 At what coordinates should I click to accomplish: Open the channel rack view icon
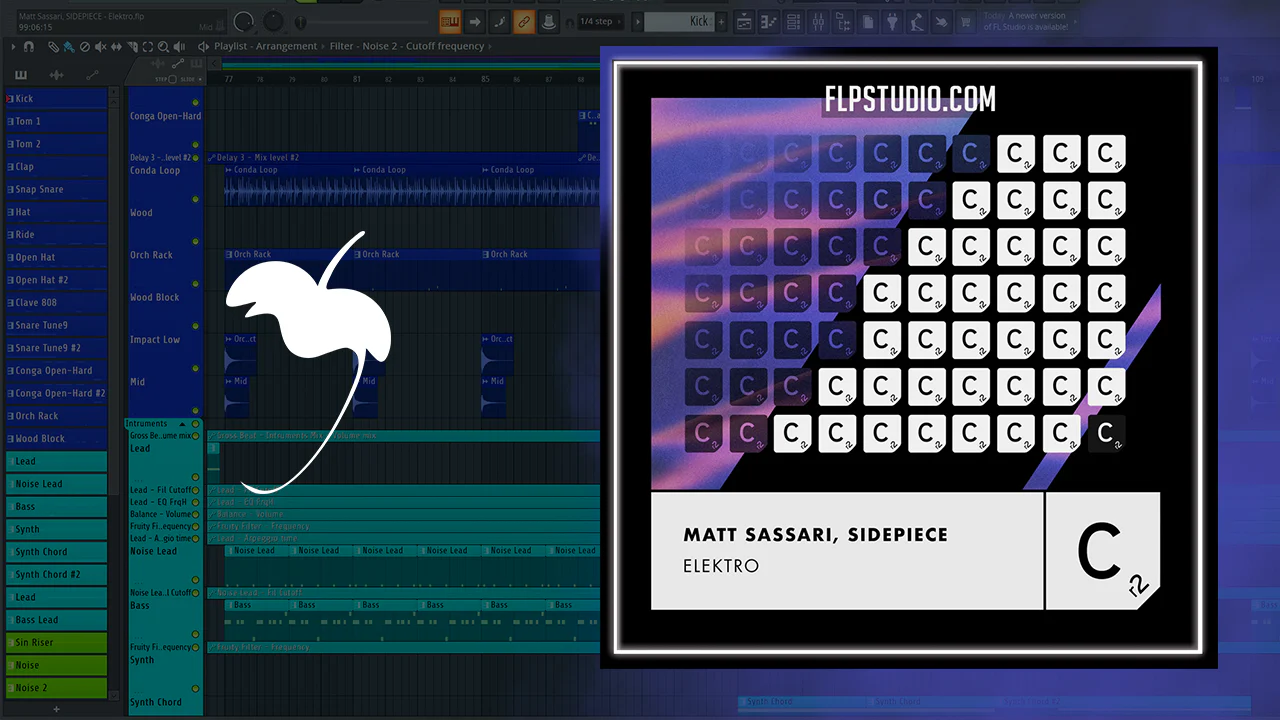coord(793,21)
